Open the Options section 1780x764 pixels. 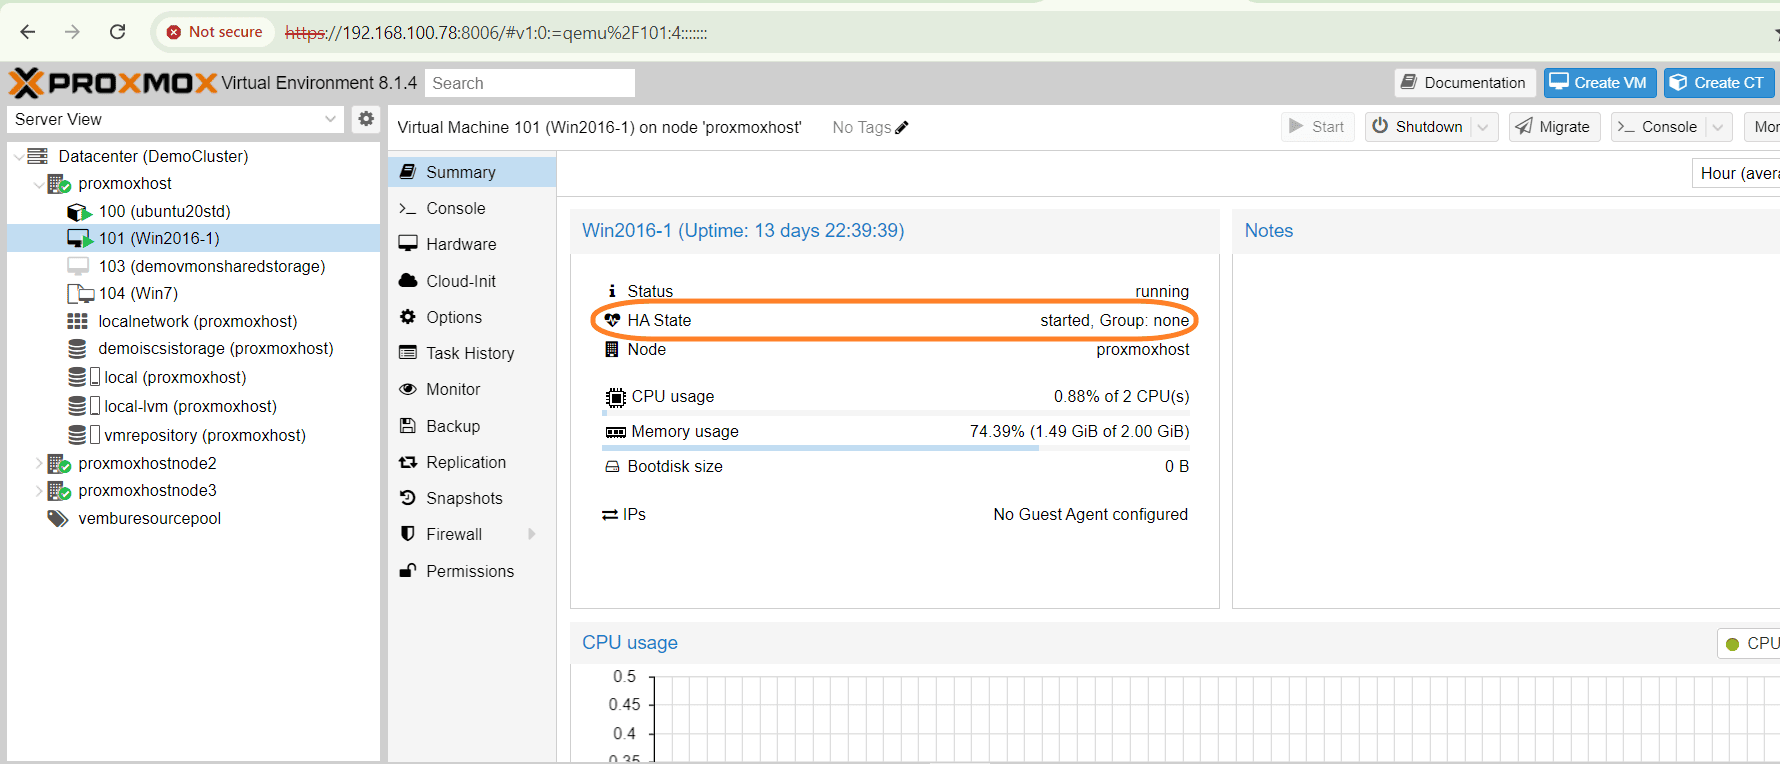pyautogui.click(x=472, y=317)
